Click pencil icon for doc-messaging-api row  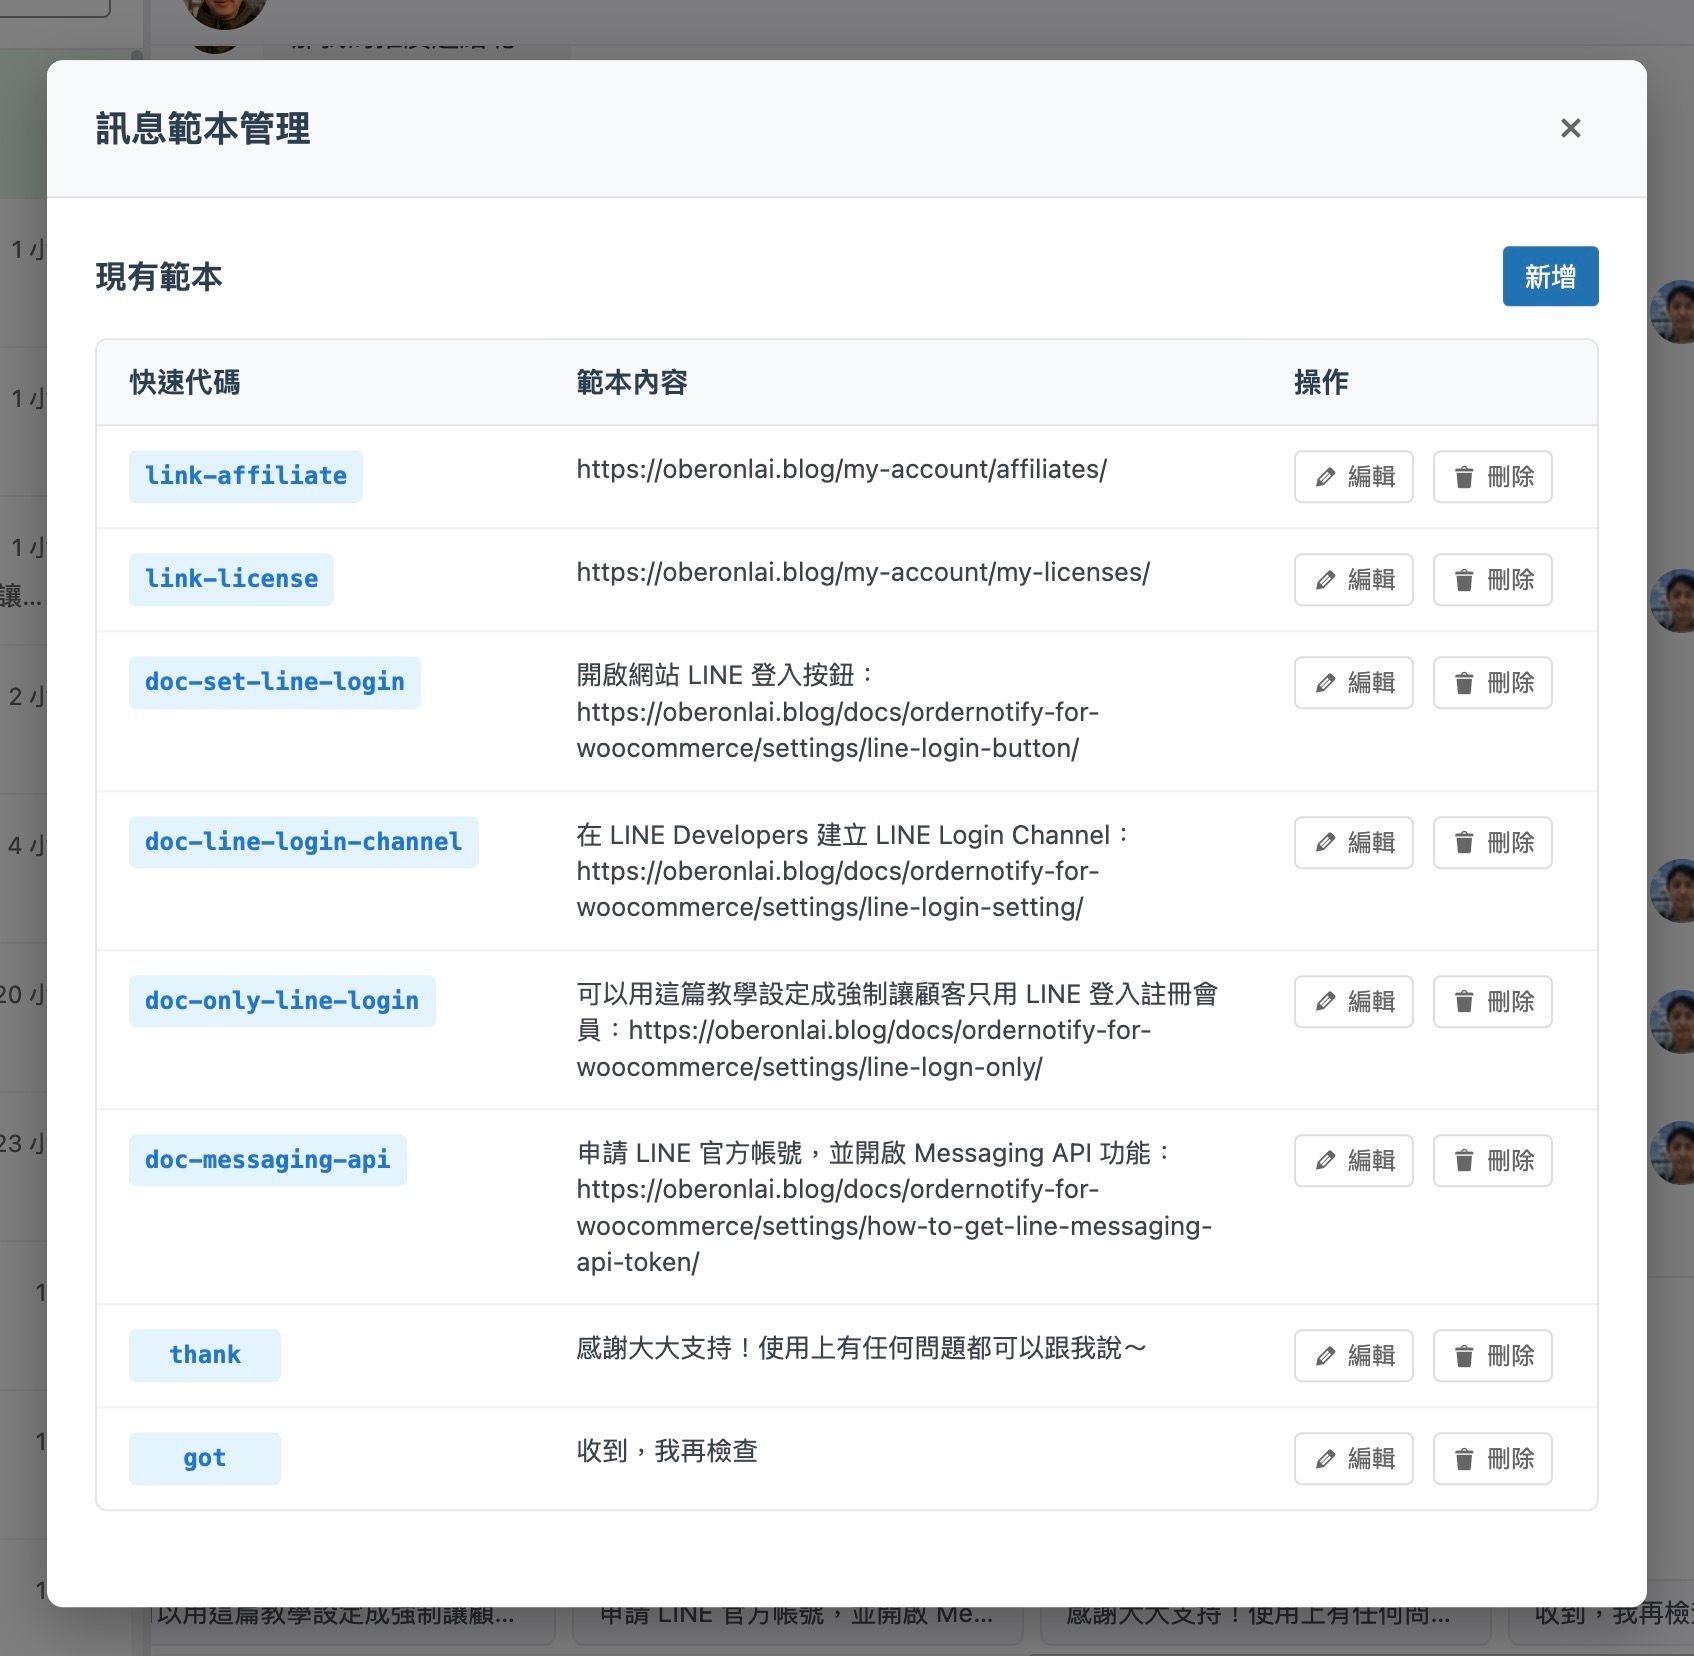[1326, 1161]
